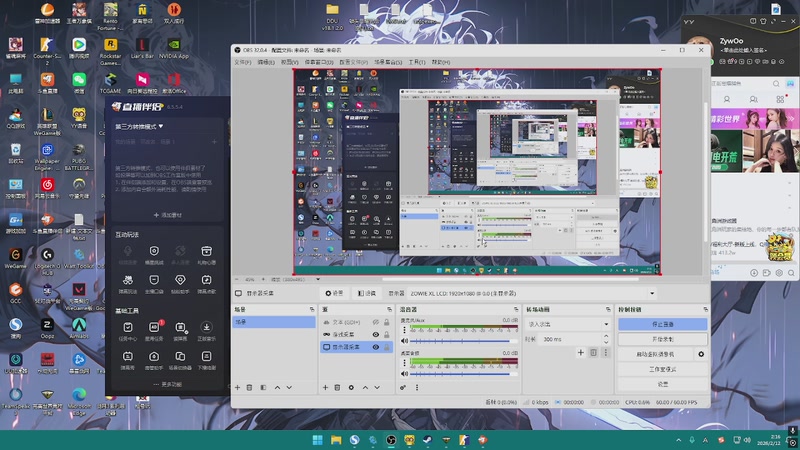Toggle visibility of the 显示器采集 source

pyautogui.click(x=376, y=347)
